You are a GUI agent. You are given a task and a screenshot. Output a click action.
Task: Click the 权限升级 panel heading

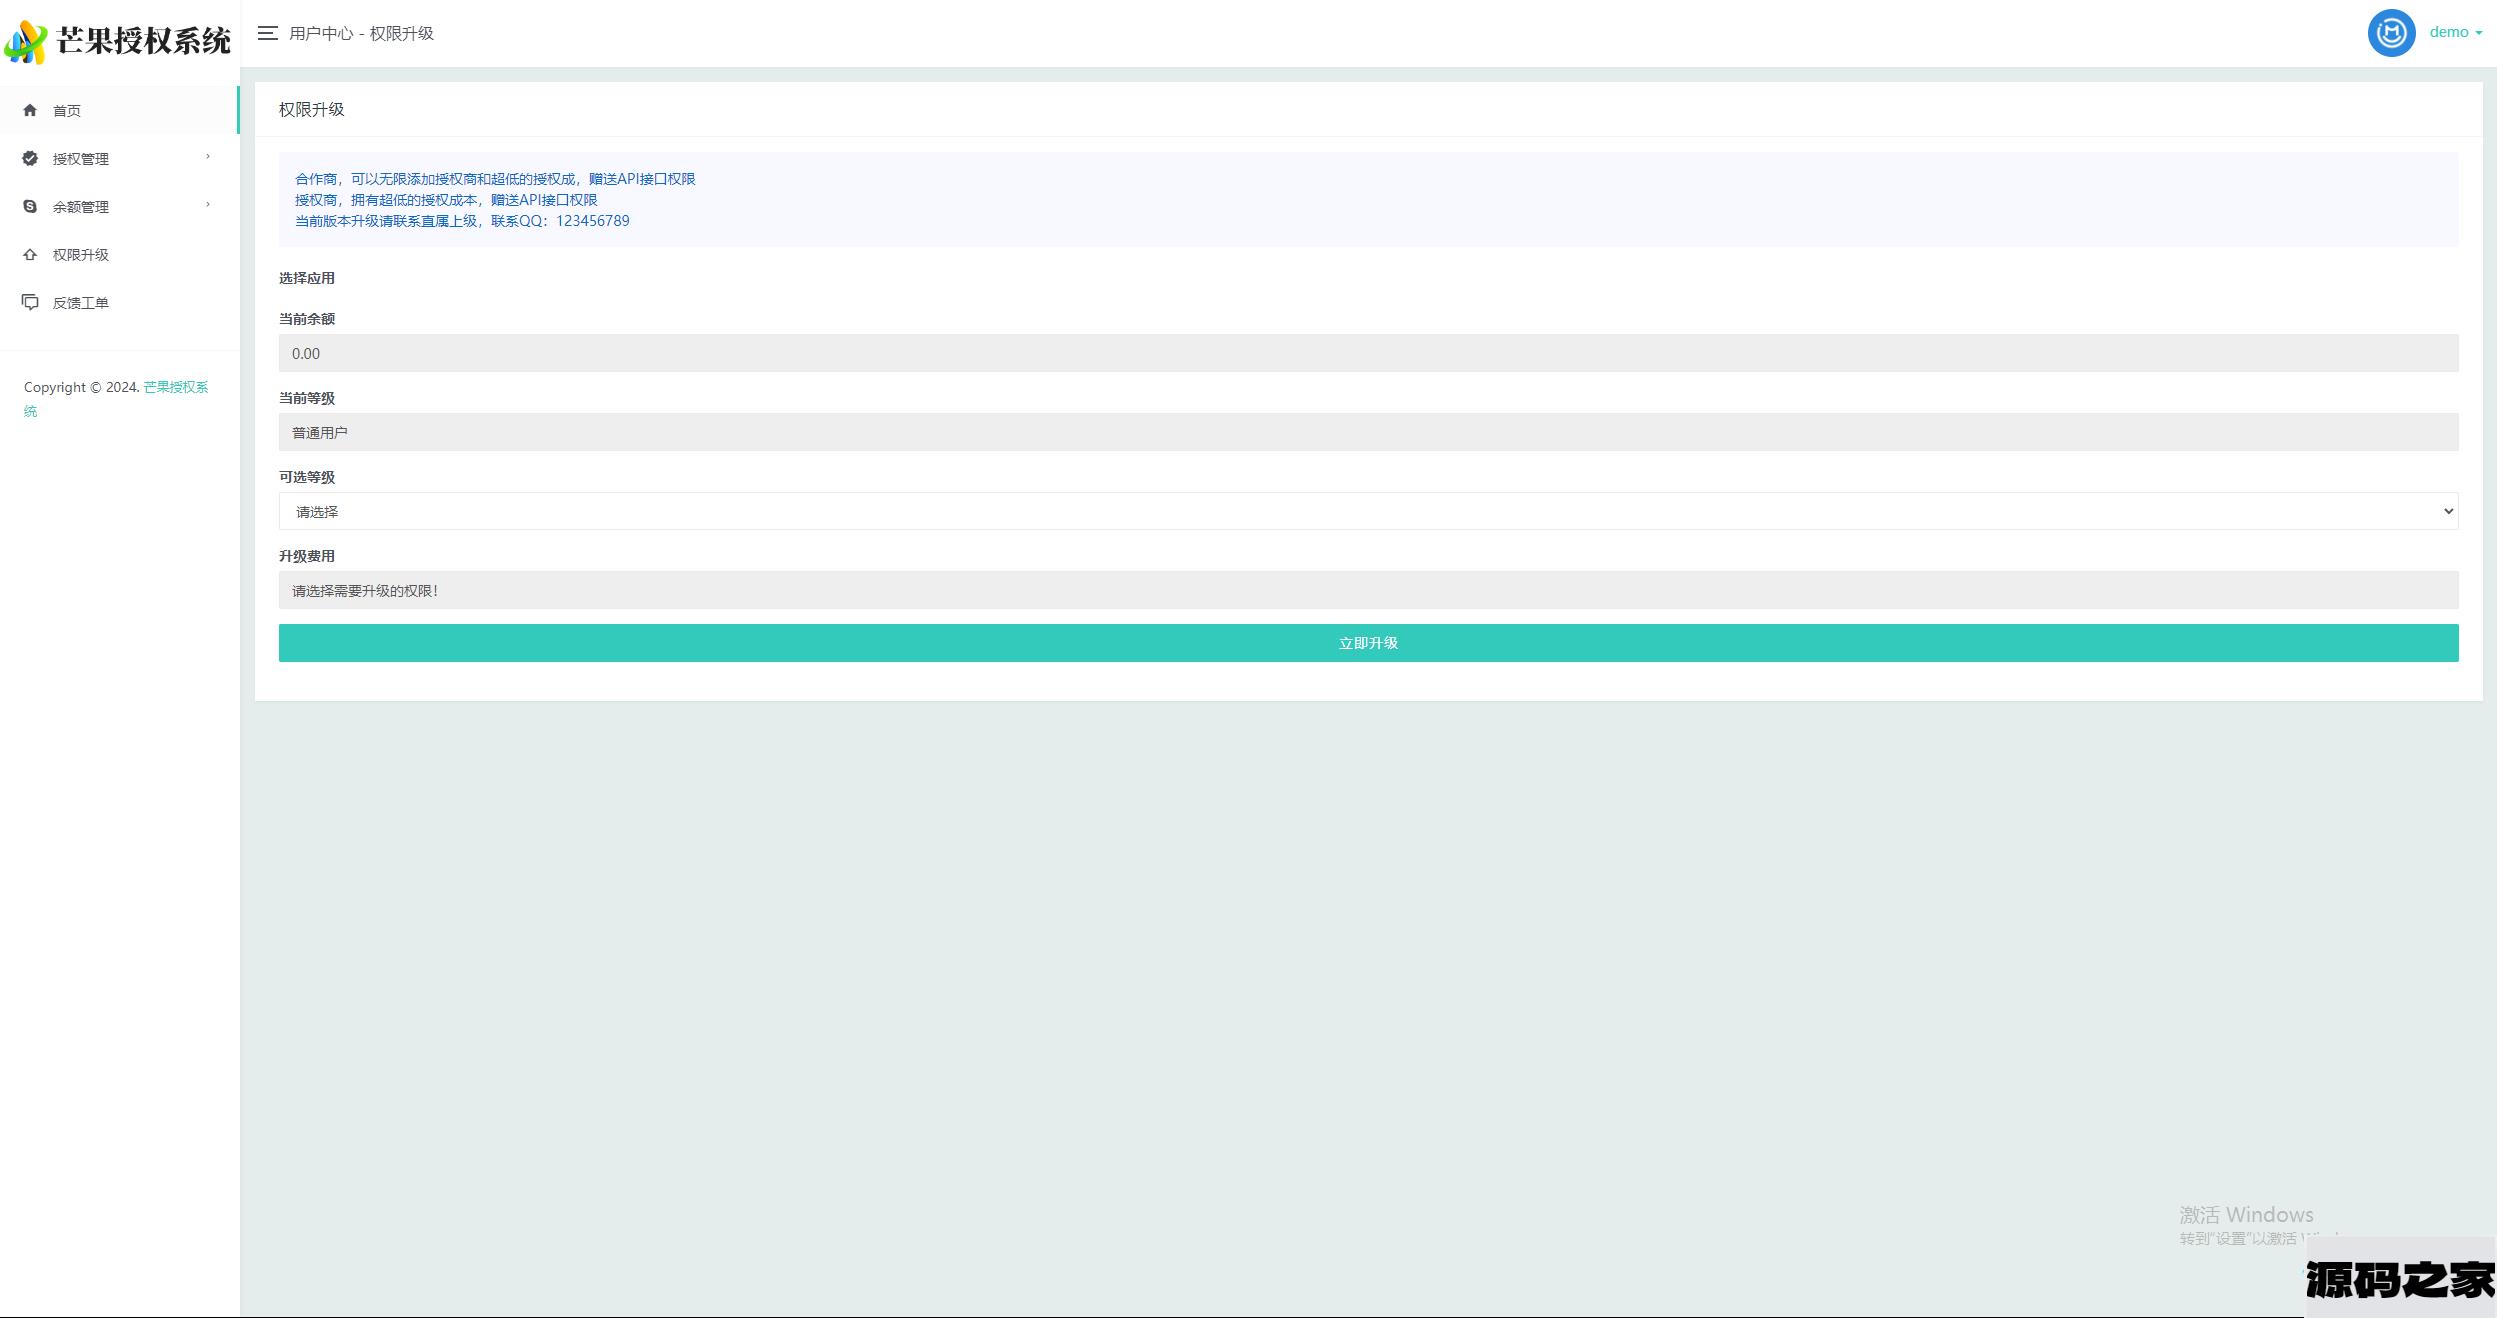312,109
